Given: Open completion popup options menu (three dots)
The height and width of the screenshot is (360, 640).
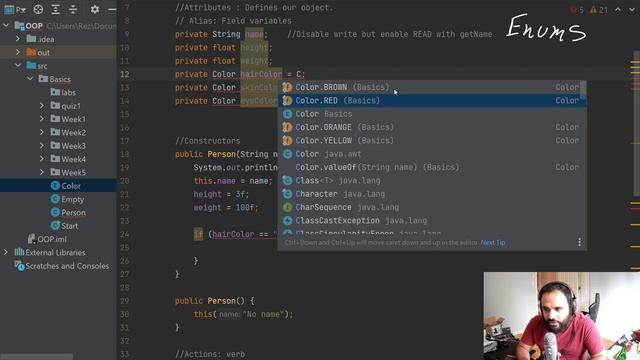Looking at the screenshot, I should click(x=579, y=242).
